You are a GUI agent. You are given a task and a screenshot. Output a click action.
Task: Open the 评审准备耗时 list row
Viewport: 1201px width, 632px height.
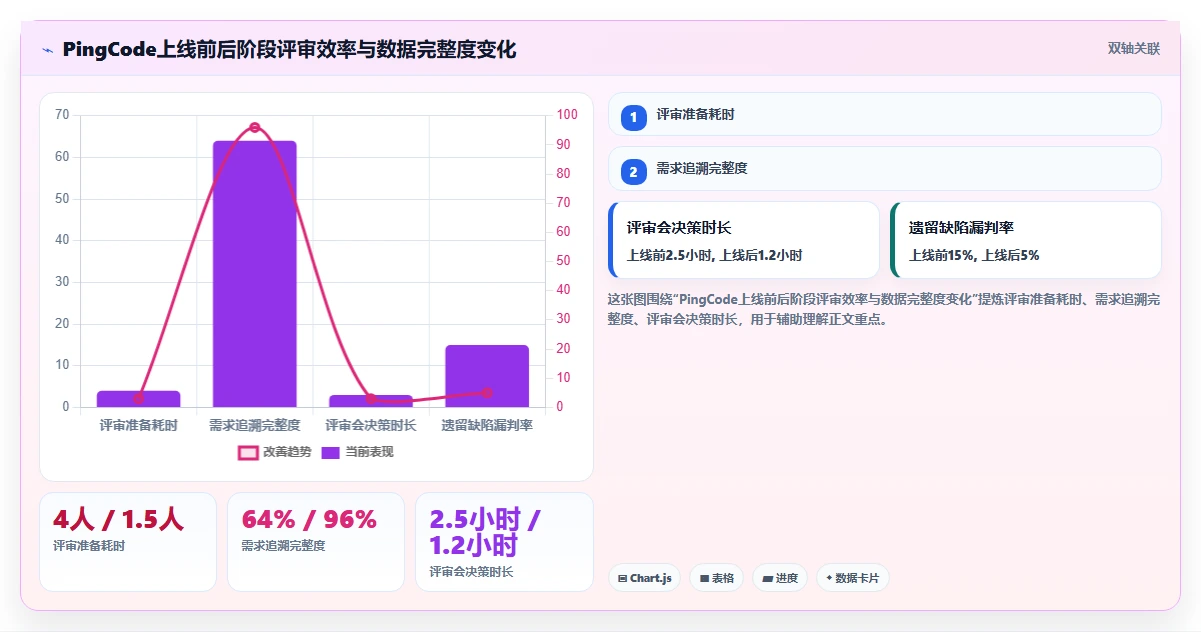(x=885, y=114)
